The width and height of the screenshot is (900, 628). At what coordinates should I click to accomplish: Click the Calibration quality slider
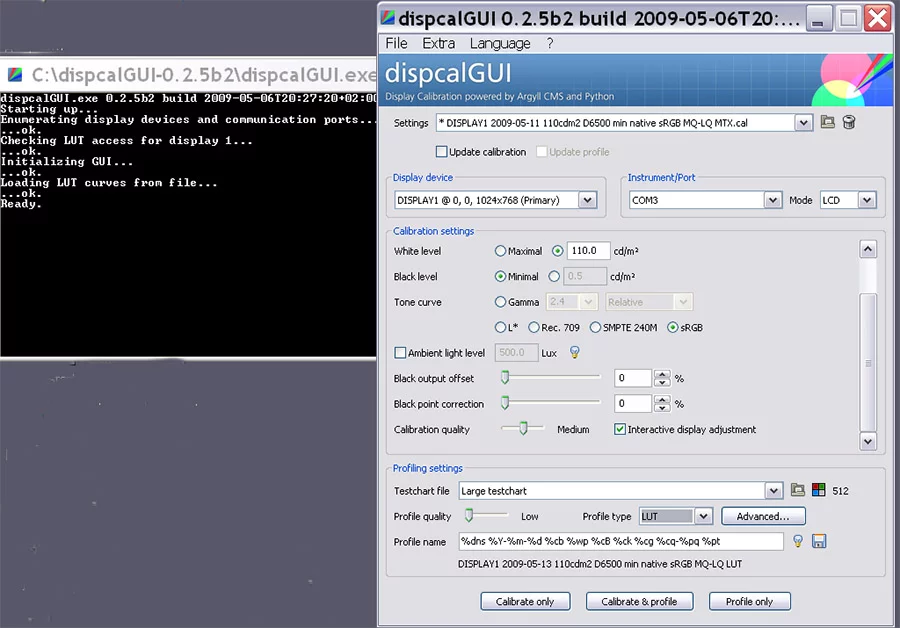(x=522, y=428)
